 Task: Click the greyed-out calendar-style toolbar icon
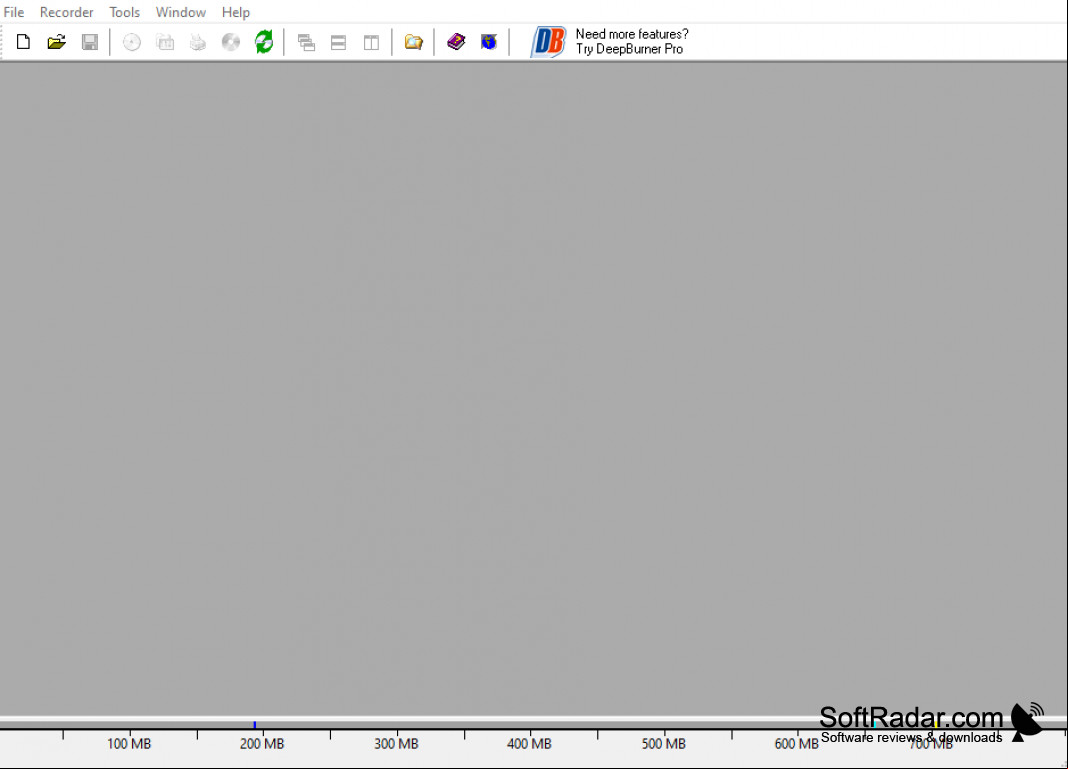pos(165,42)
